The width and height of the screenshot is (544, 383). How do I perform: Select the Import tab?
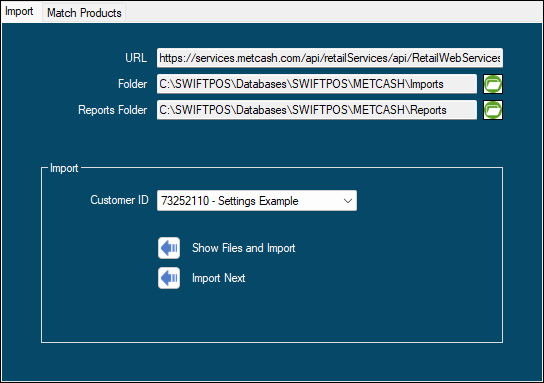[x=19, y=11]
